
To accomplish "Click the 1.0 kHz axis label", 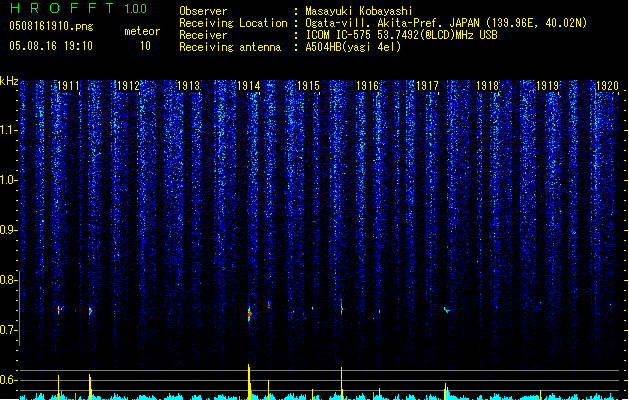I will [9, 180].
